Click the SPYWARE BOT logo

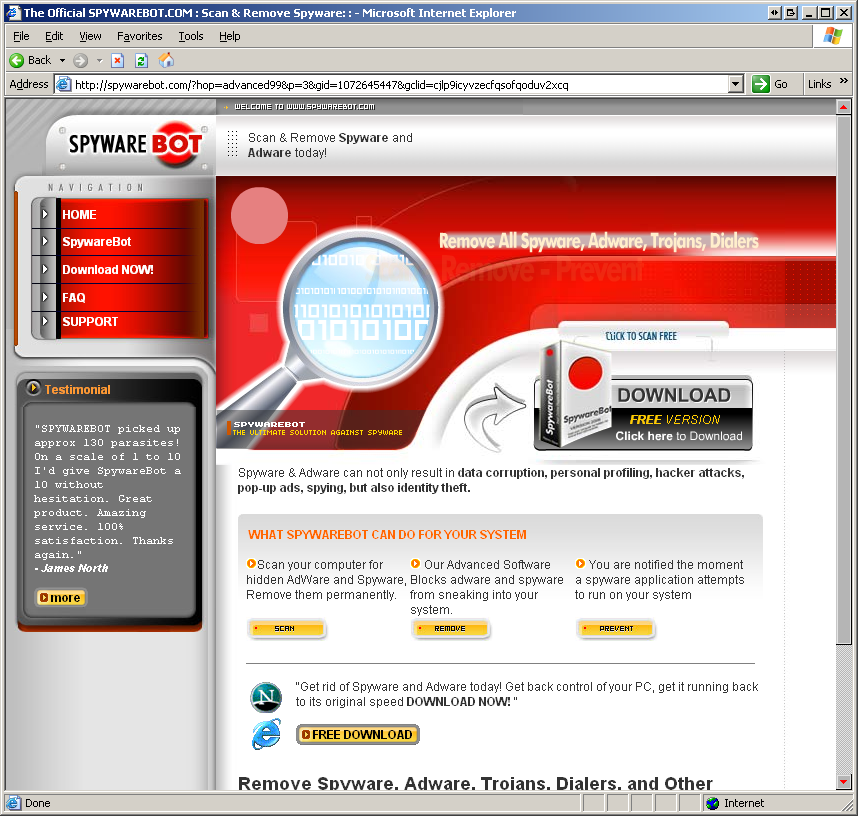point(135,144)
